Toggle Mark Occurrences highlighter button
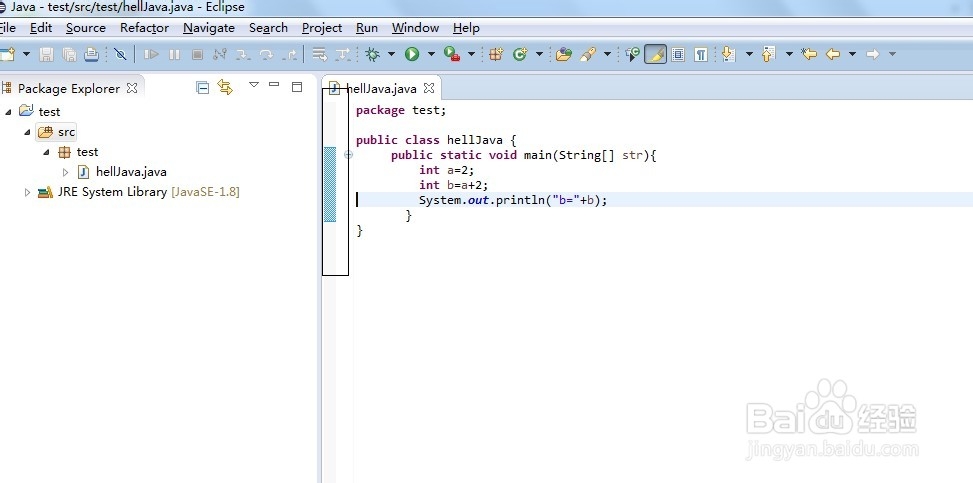The width and height of the screenshot is (973, 483). 655,55
